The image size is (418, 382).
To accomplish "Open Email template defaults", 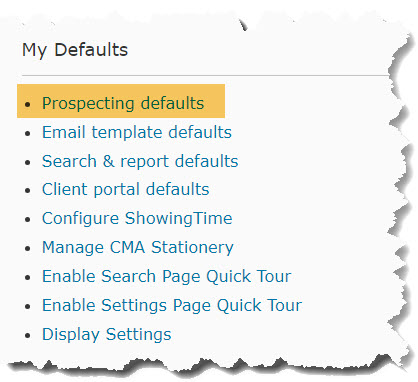I will tap(137, 132).
